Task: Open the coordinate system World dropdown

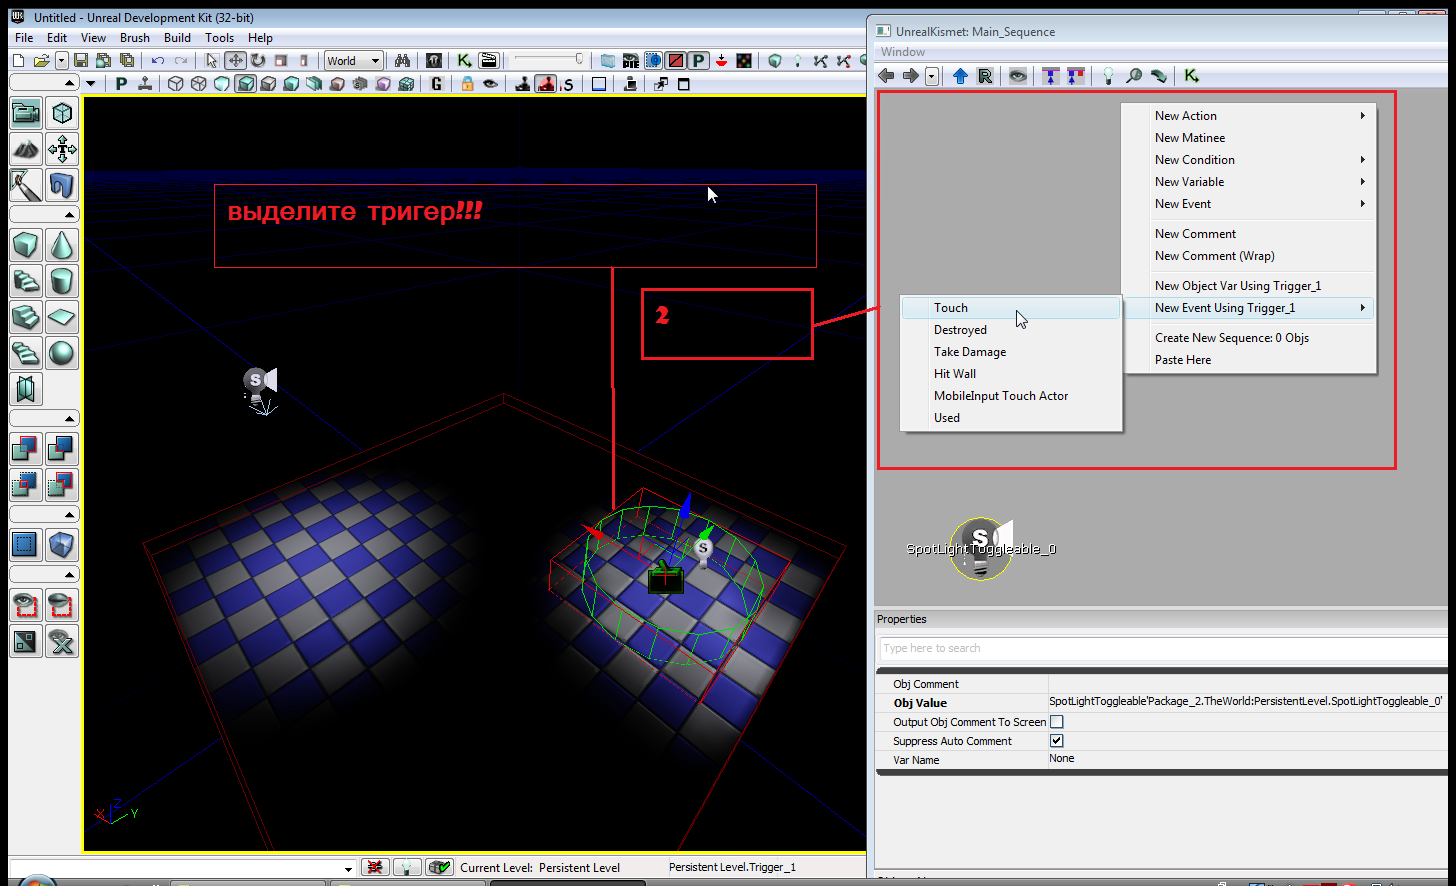Action: (x=353, y=61)
